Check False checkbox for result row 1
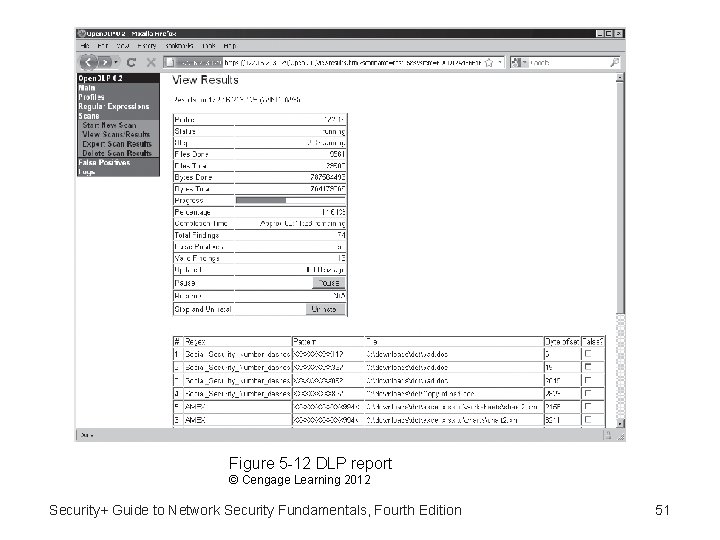The image size is (720, 540). [x=588, y=354]
